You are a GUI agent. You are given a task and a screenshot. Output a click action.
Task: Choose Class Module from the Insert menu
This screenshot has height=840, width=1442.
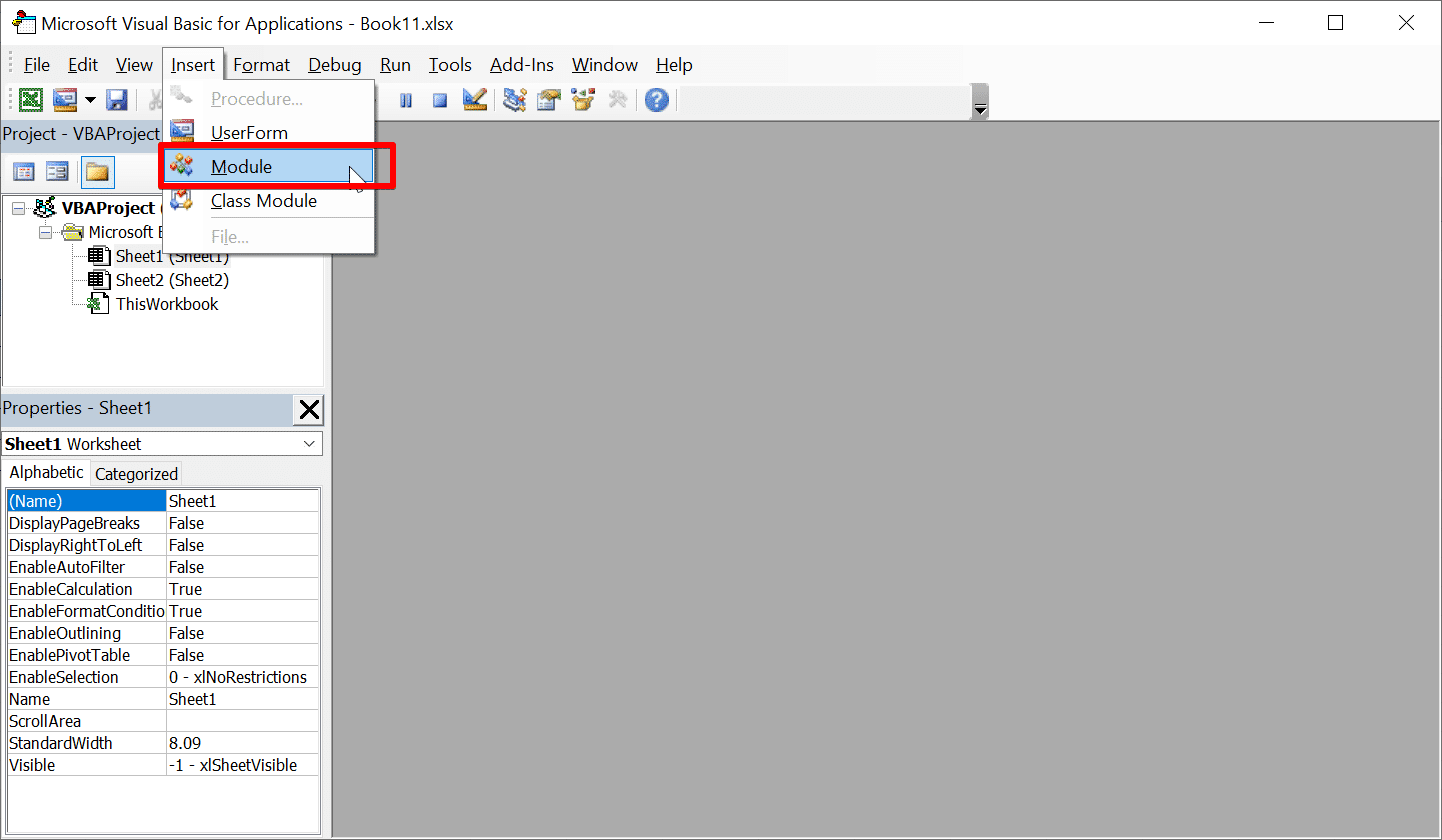[x=269, y=201]
